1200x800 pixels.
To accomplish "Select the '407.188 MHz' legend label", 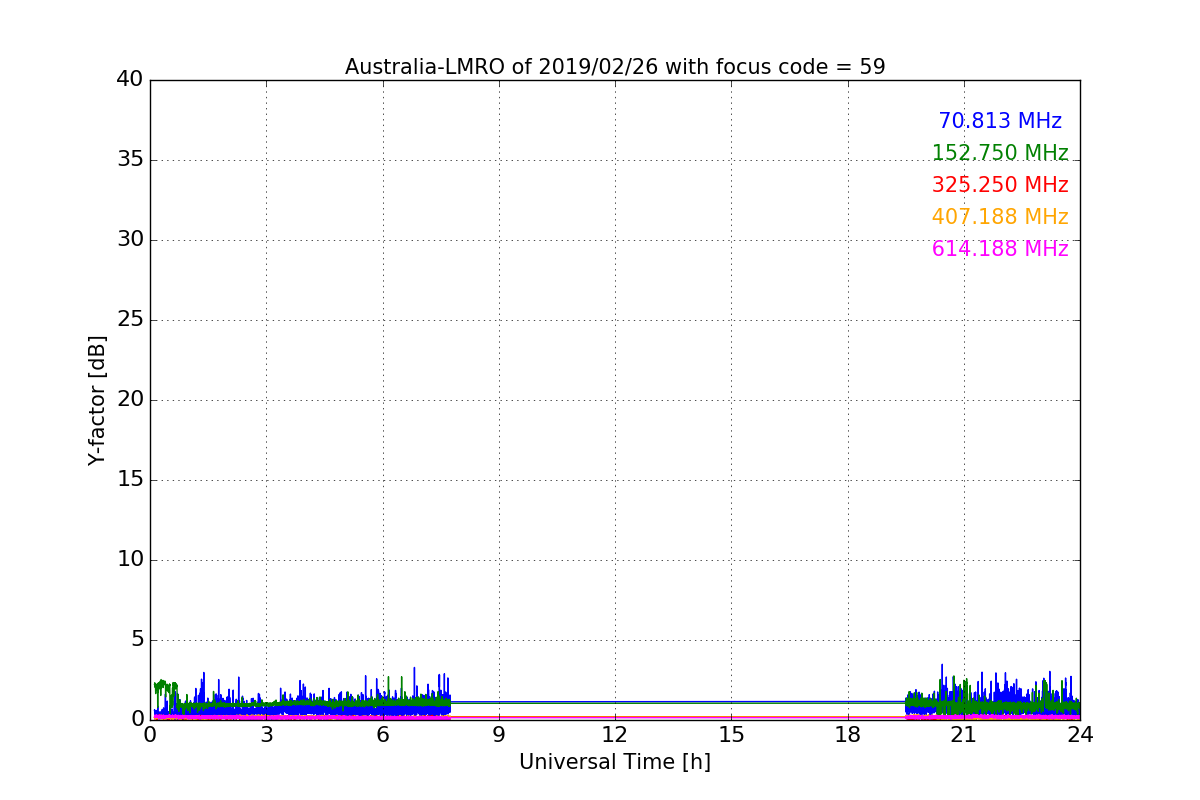I will pyautogui.click(x=1000, y=217).
